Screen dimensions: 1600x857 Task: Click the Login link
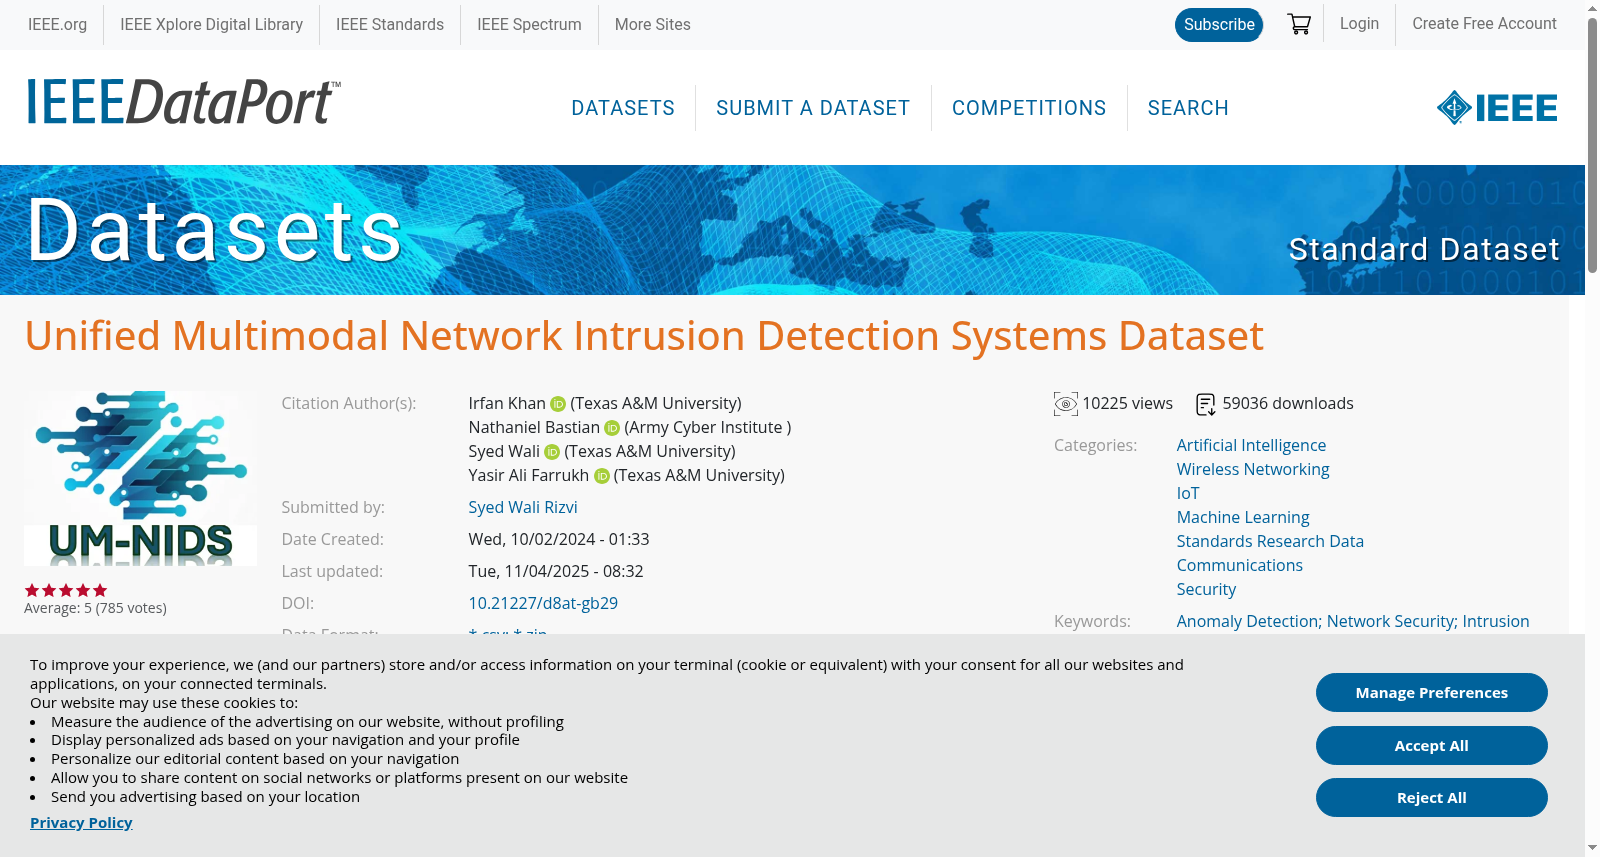[x=1359, y=23]
